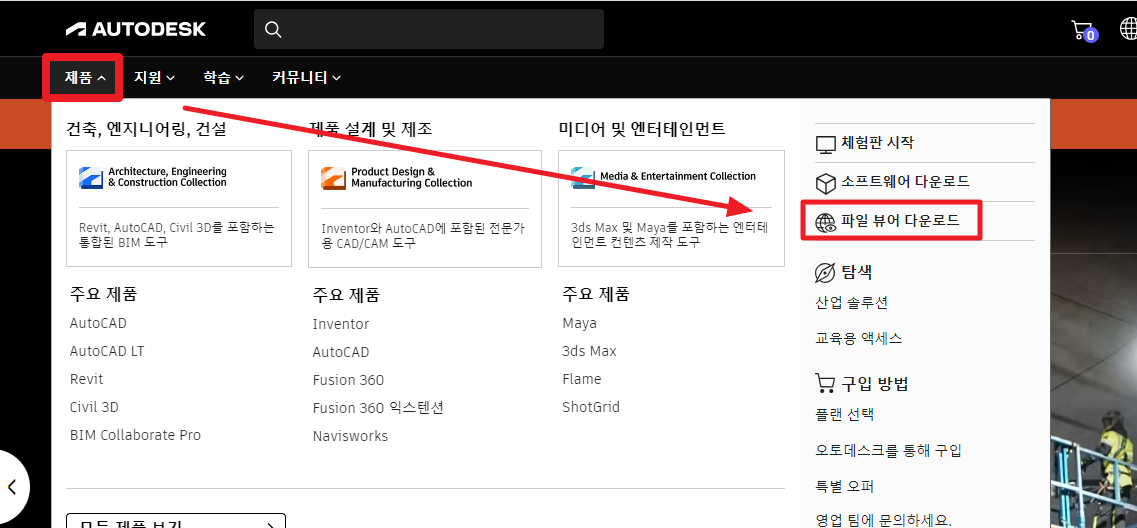This screenshot has height=528, width=1137.
Task: Select ShotGrid product link
Action: (591, 407)
